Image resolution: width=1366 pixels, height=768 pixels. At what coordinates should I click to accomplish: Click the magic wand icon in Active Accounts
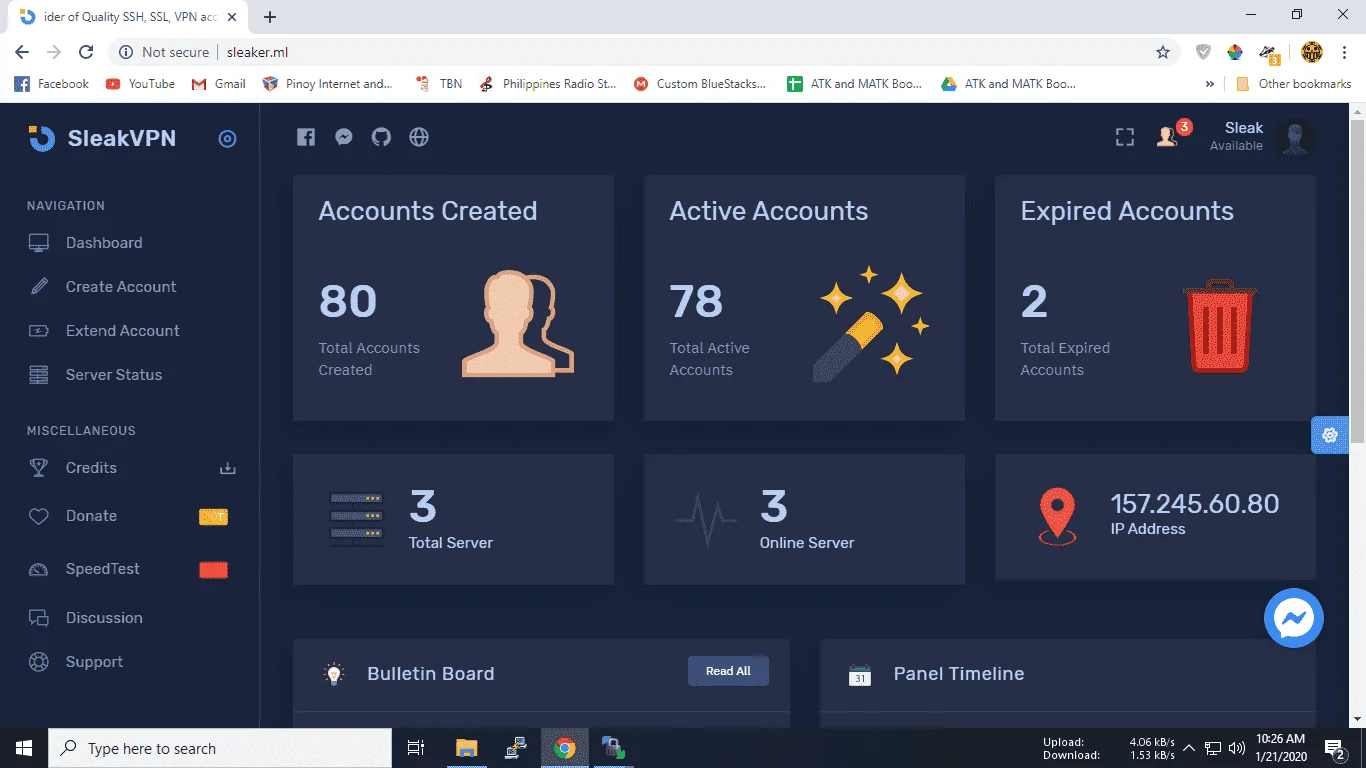(x=870, y=323)
